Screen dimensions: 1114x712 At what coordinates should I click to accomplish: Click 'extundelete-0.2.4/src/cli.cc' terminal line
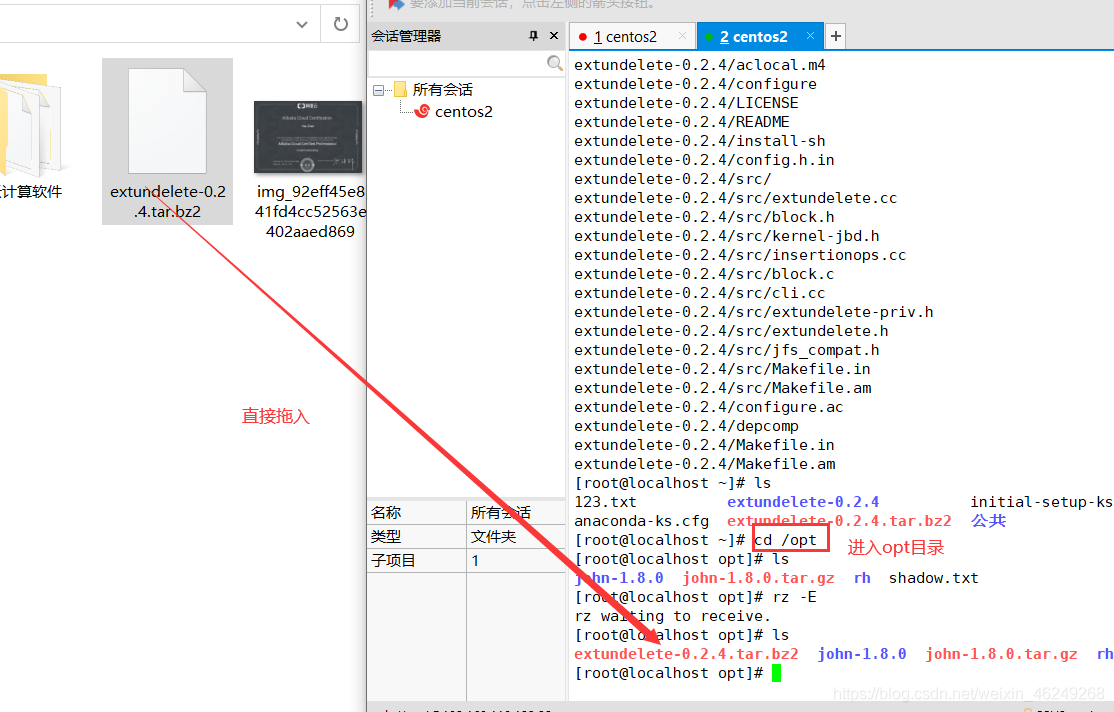700,293
